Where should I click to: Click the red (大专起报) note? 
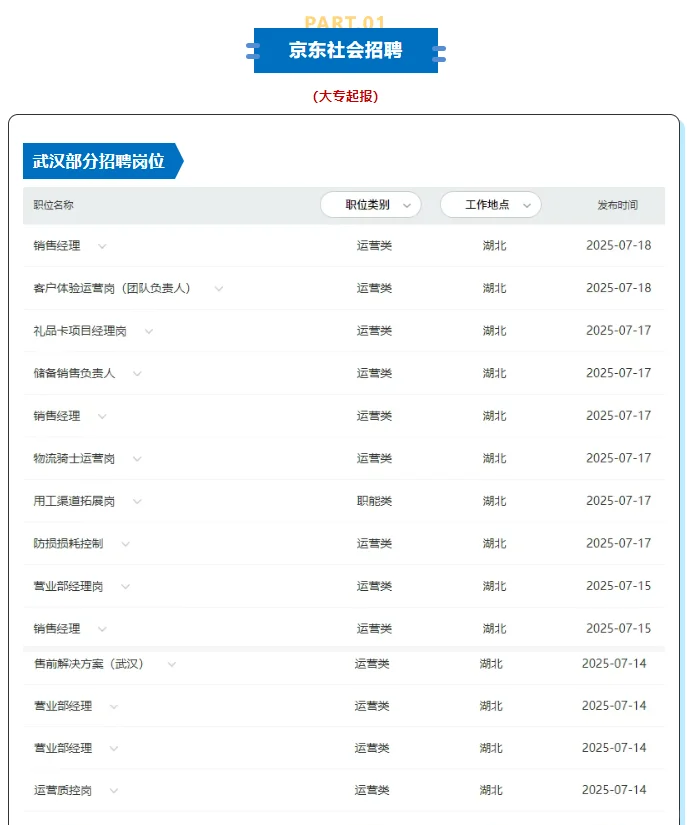coord(346,96)
